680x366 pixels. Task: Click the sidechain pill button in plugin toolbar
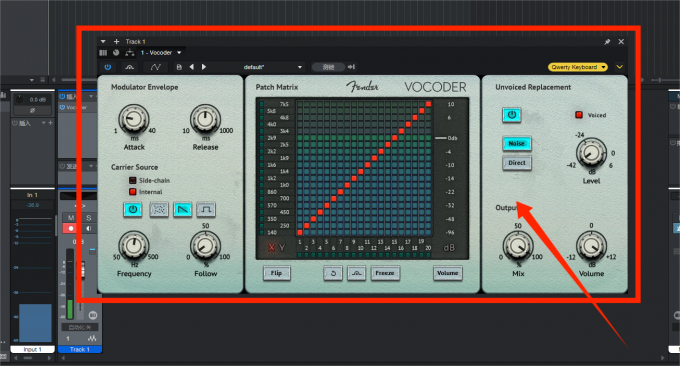[x=328, y=67]
